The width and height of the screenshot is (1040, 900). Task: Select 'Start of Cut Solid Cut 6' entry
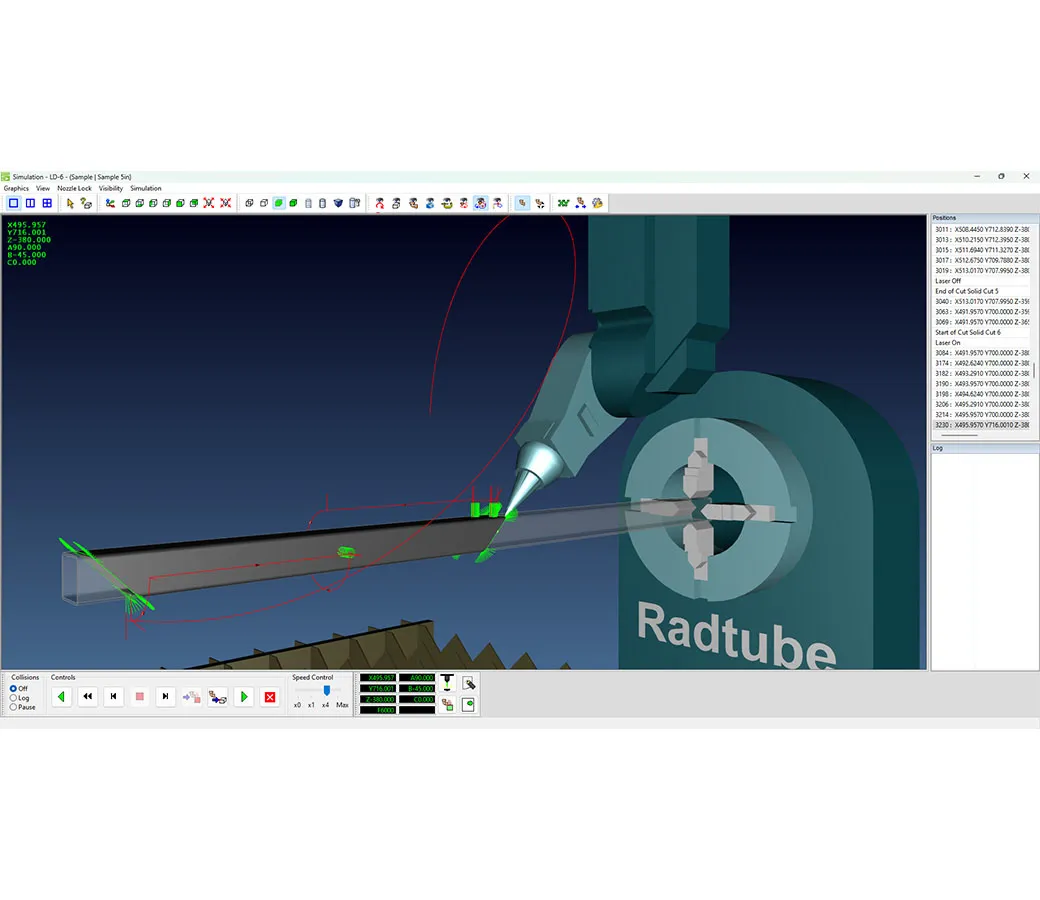click(x=967, y=332)
